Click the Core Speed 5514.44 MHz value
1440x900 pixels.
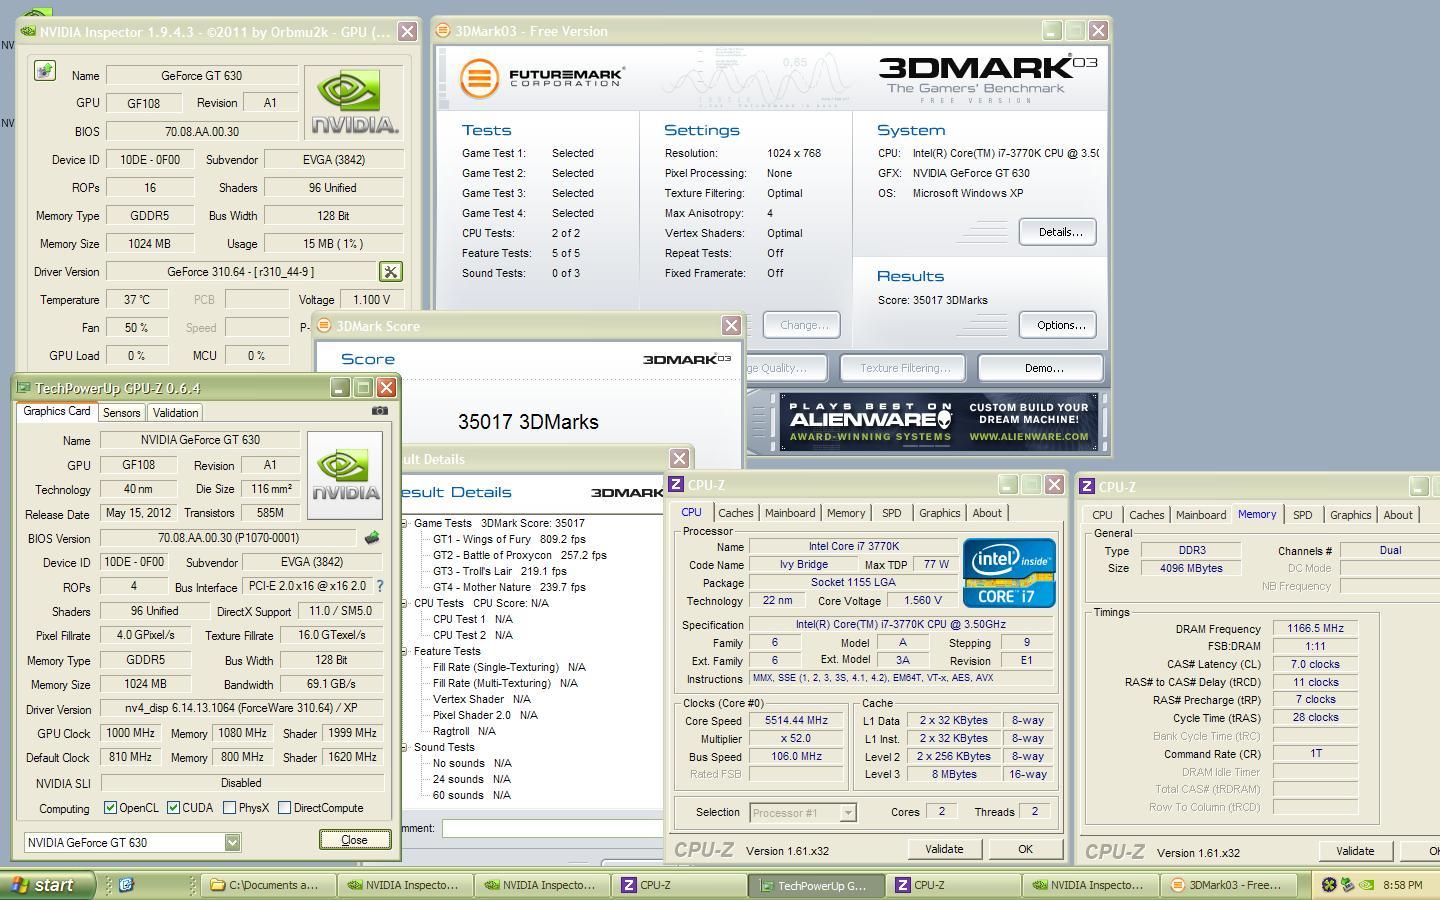coord(796,720)
